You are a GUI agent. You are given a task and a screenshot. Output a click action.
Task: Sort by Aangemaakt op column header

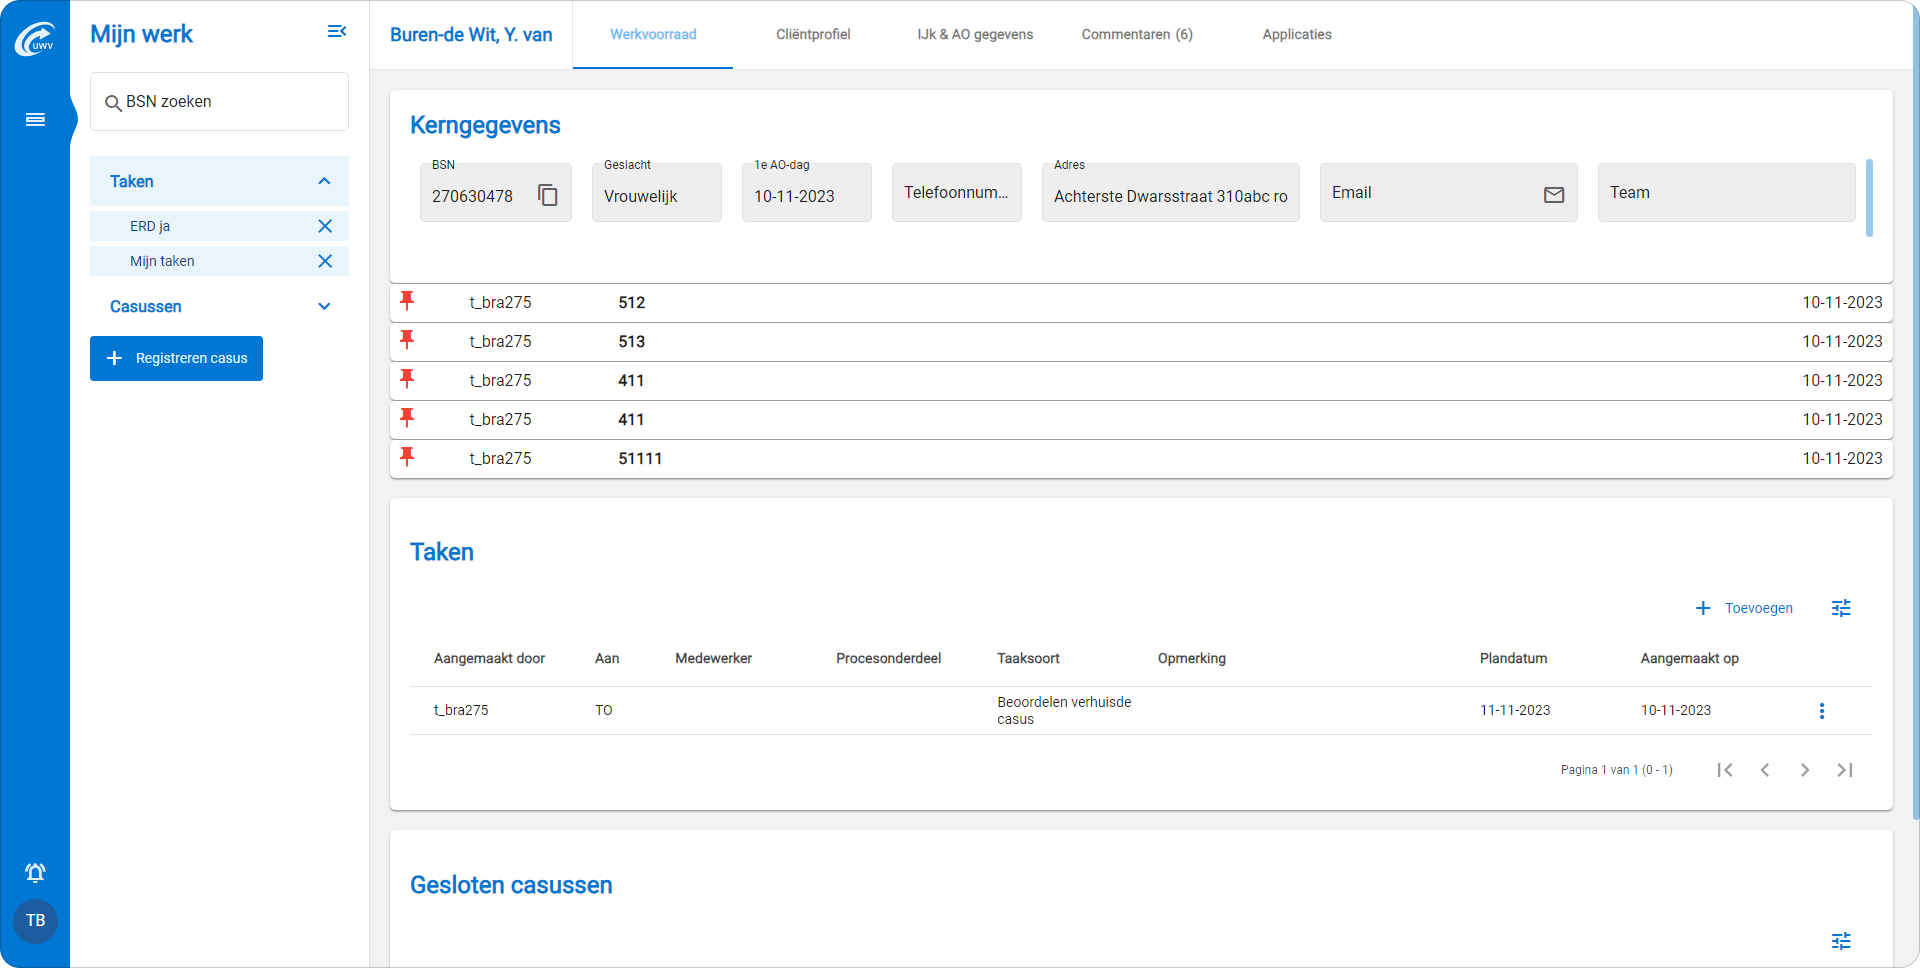point(1689,658)
